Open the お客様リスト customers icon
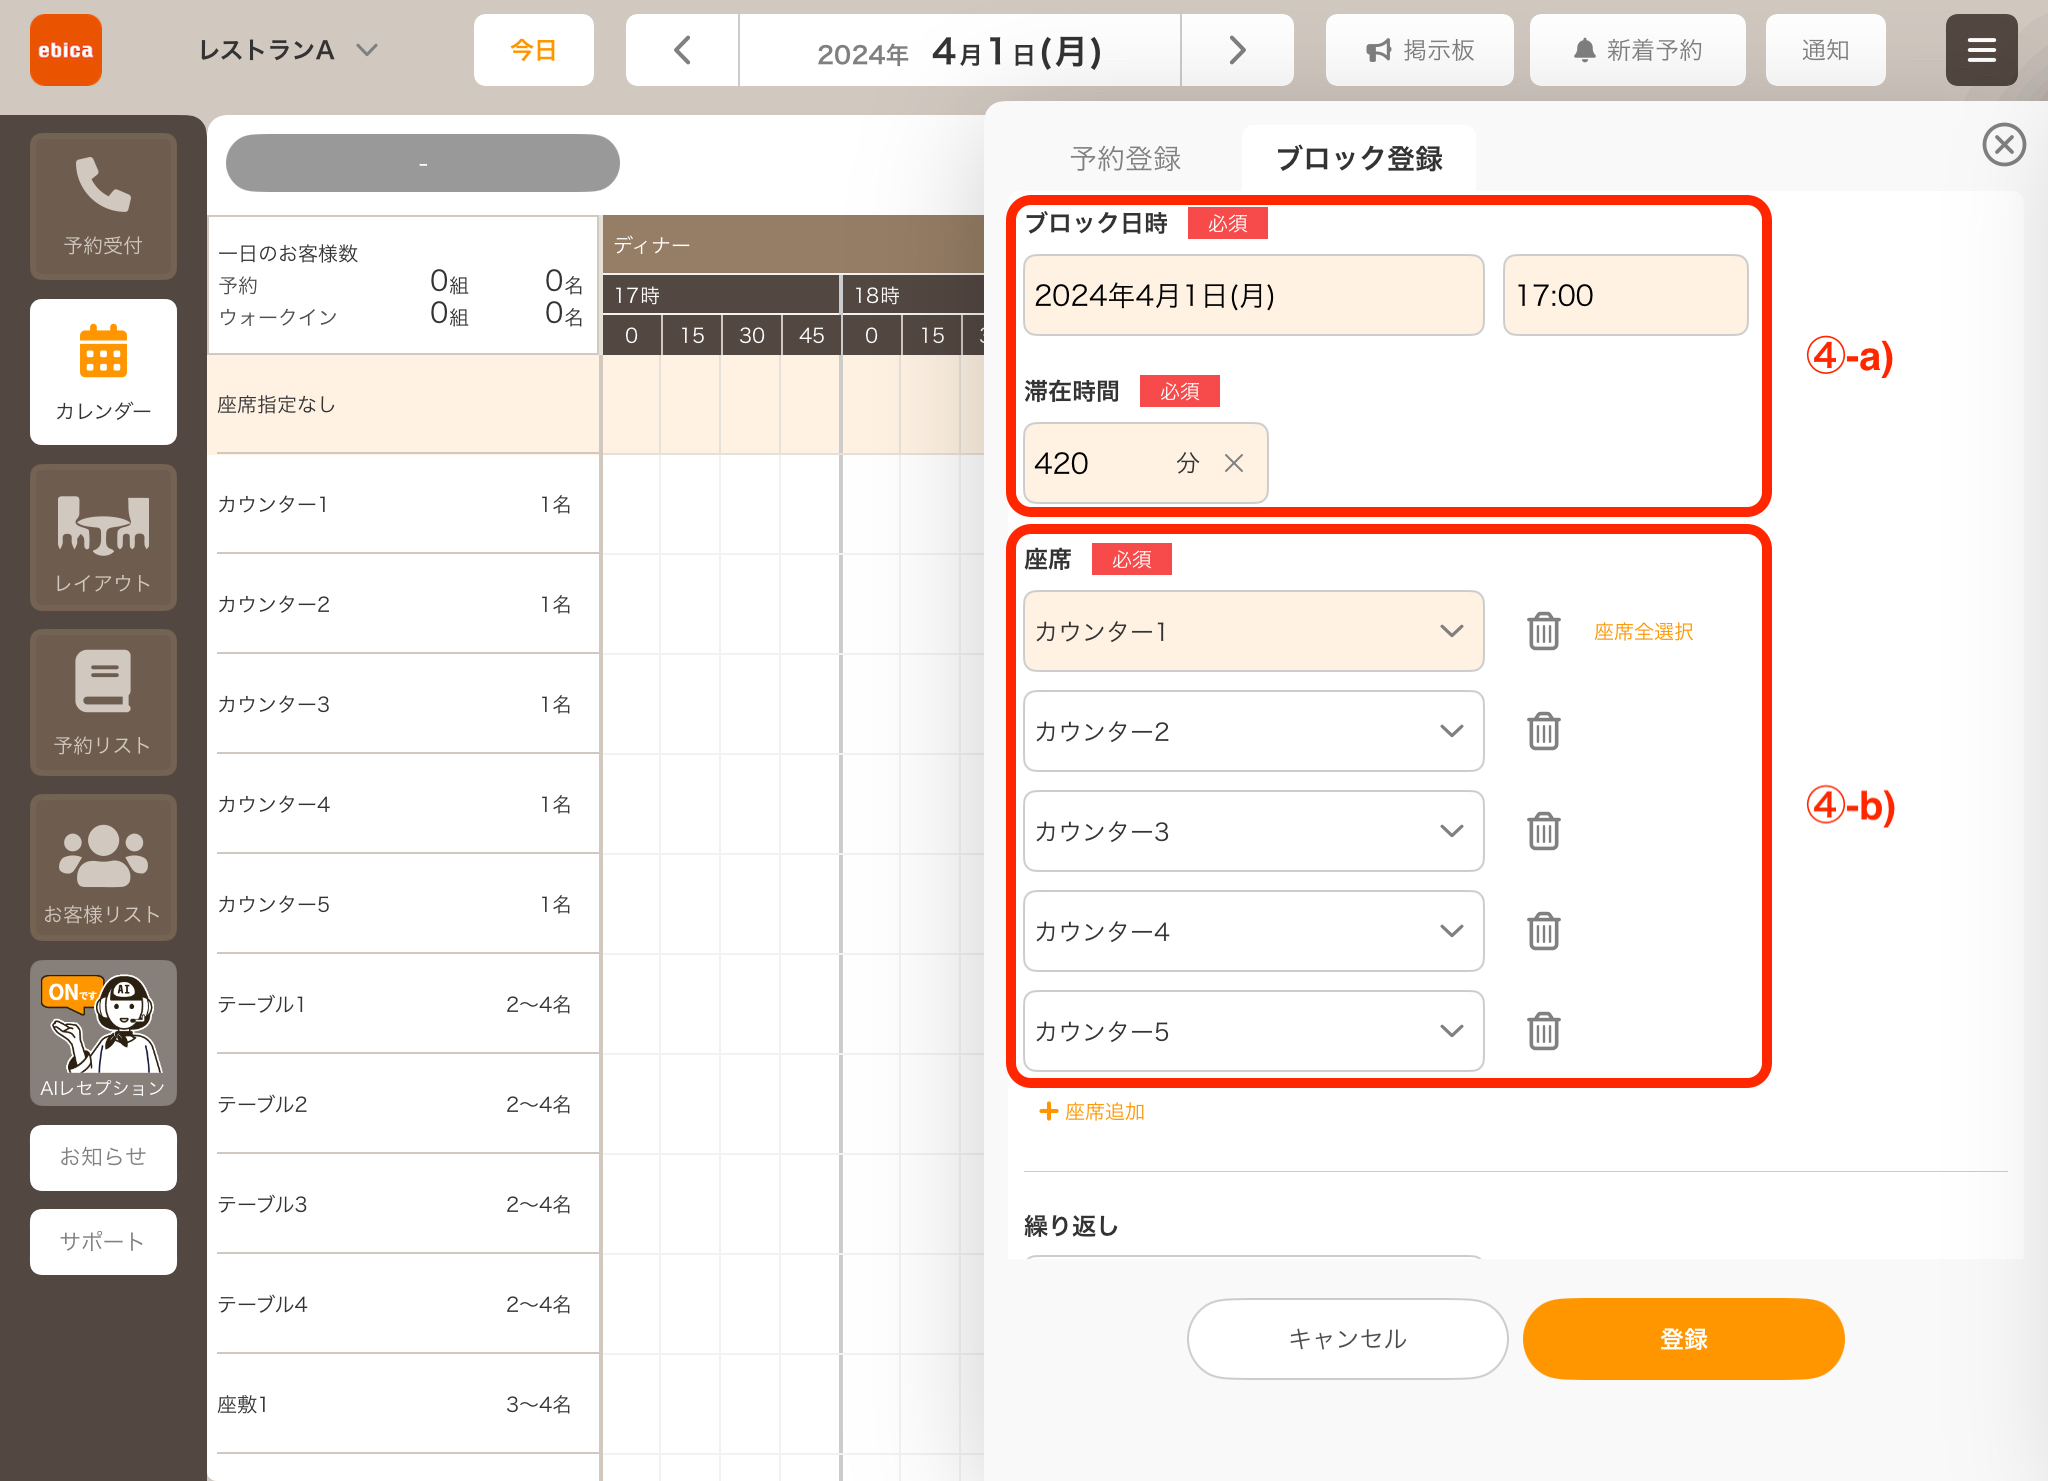Viewport: 2048px width, 1481px height. pos(103,867)
